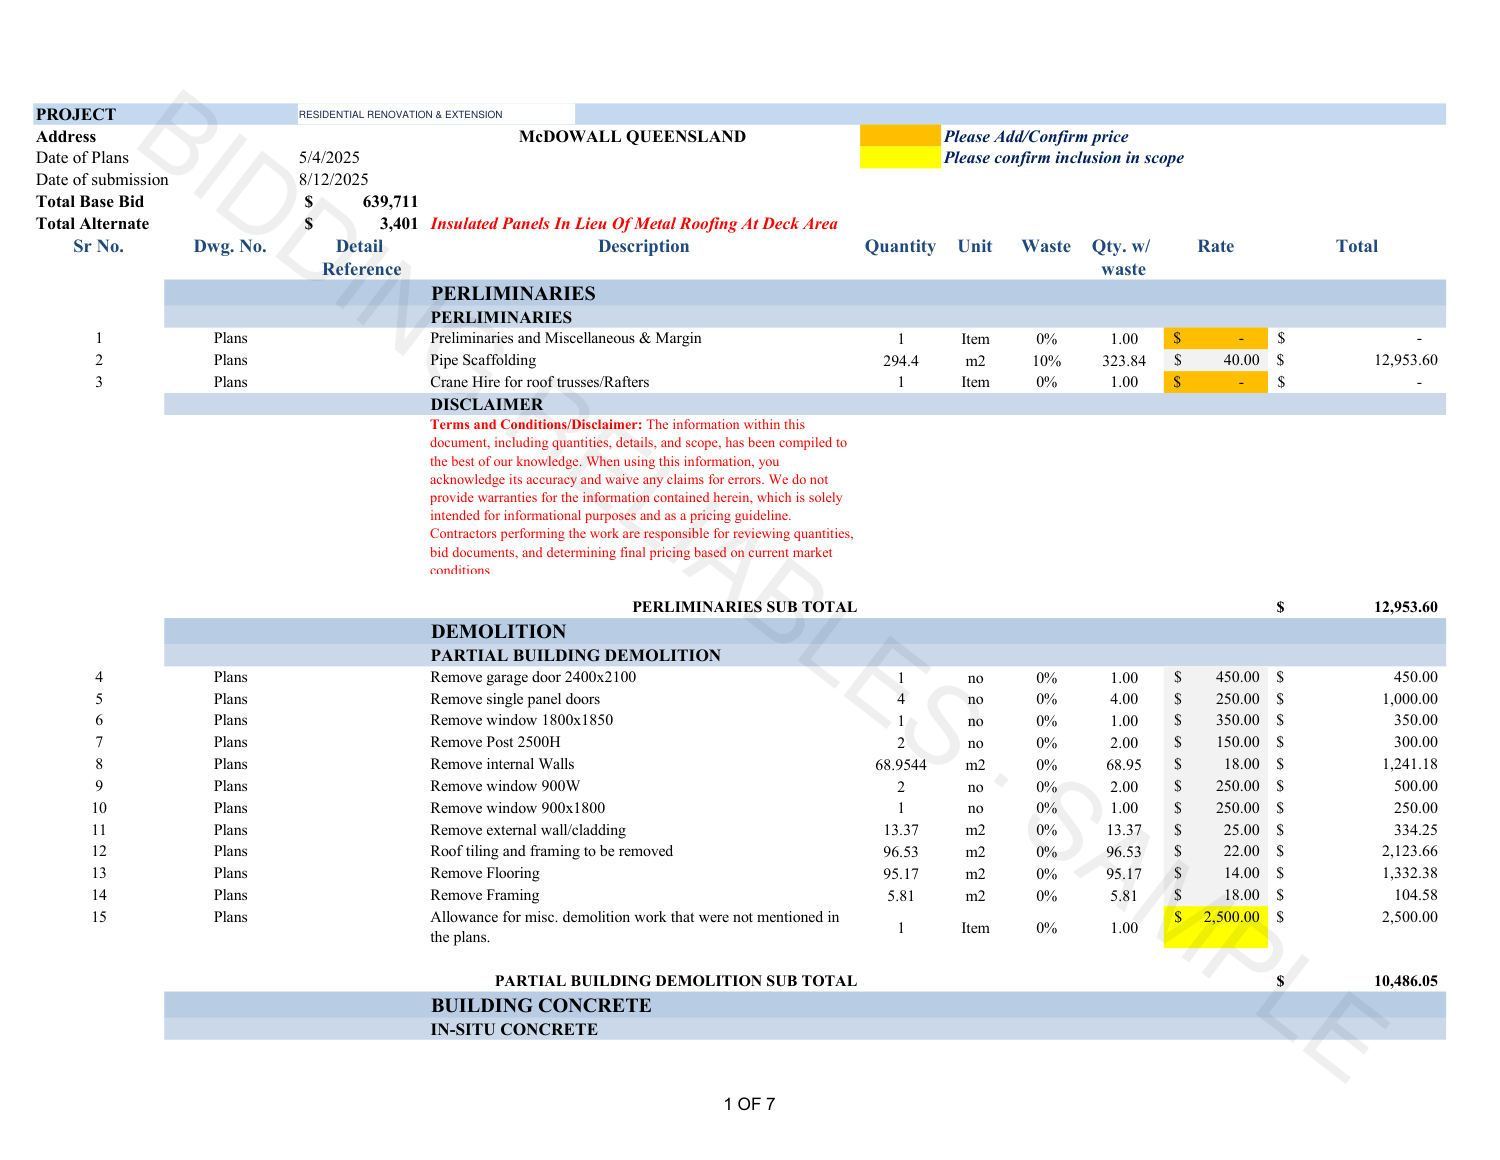Click the "1 OF 7" page number

(x=750, y=1104)
